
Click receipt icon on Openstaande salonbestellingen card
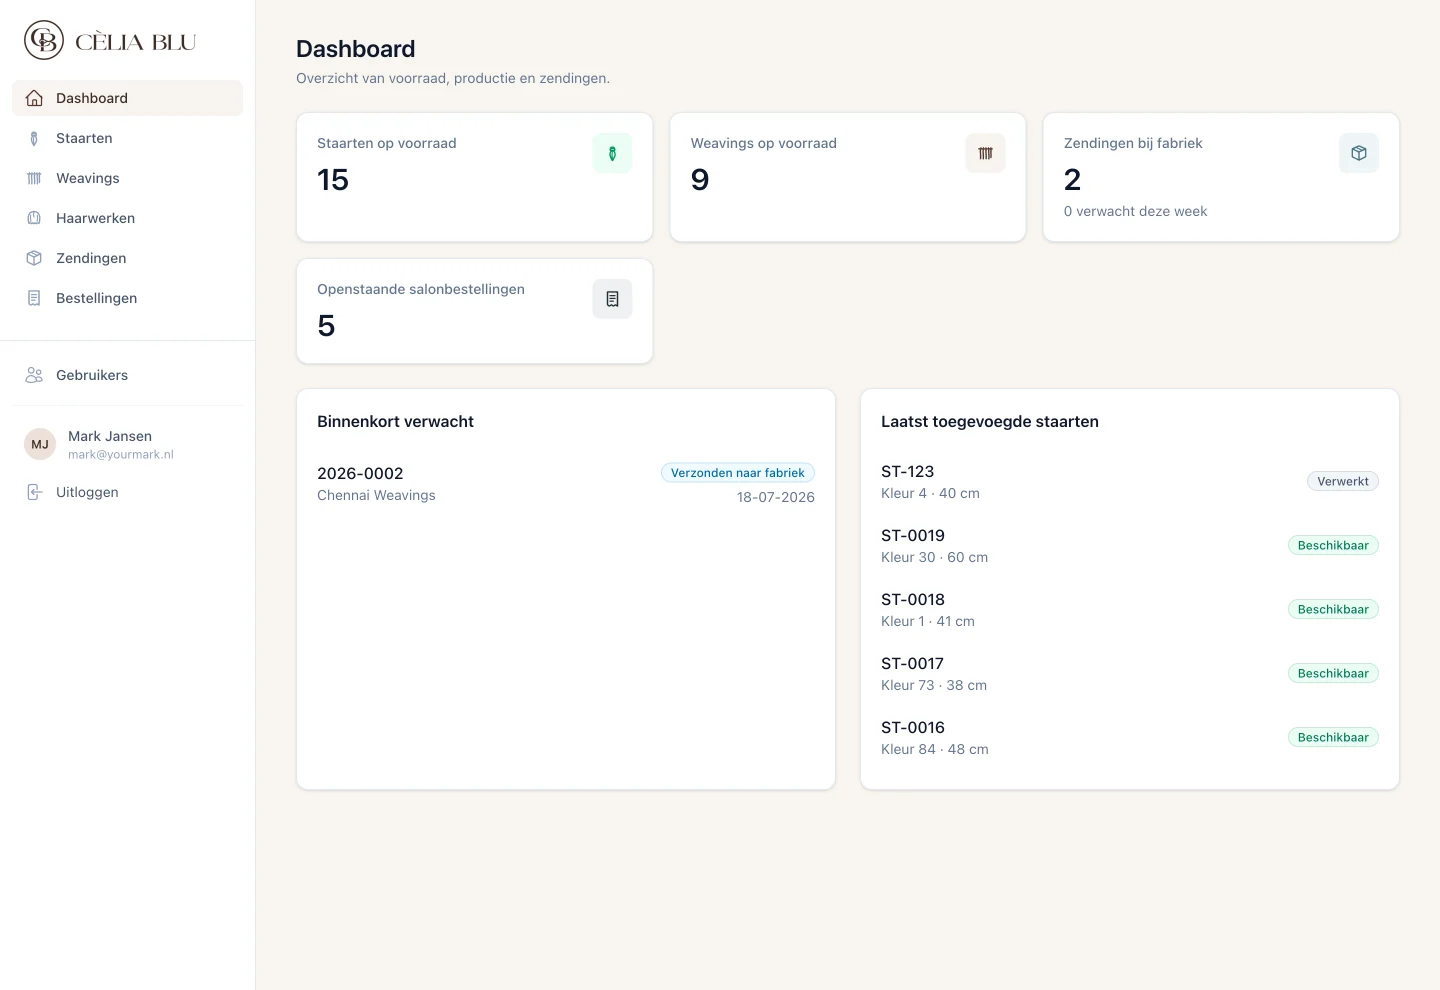(x=612, y=299)
